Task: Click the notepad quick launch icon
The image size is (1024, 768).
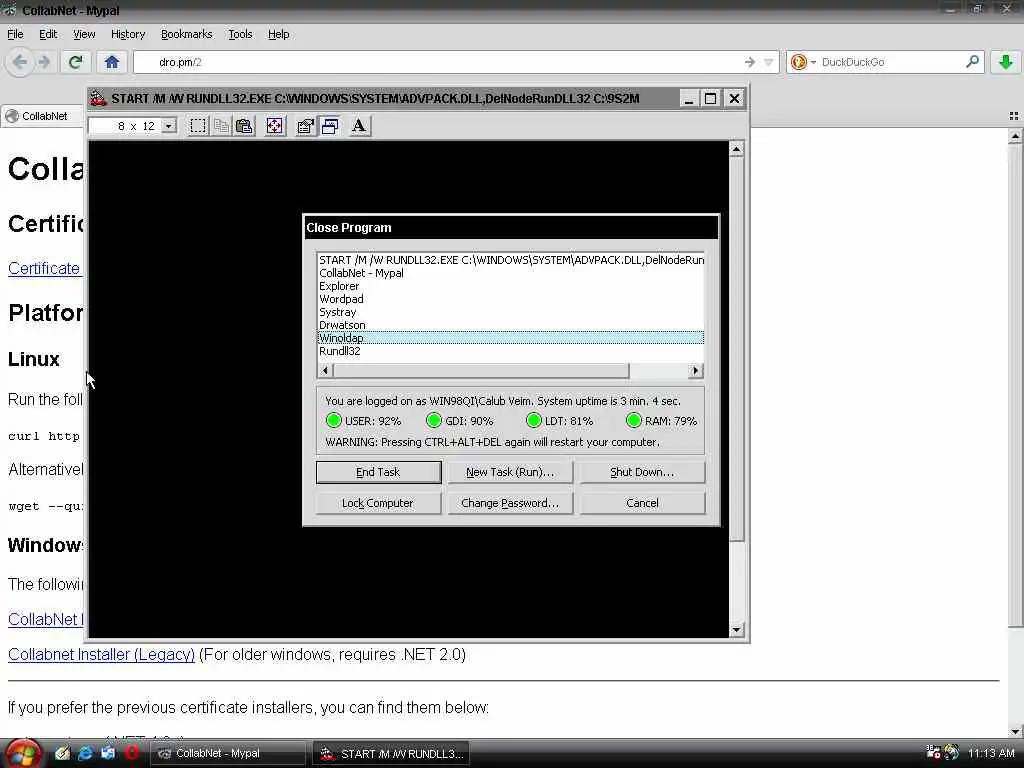Action: (x=62, y=753)
